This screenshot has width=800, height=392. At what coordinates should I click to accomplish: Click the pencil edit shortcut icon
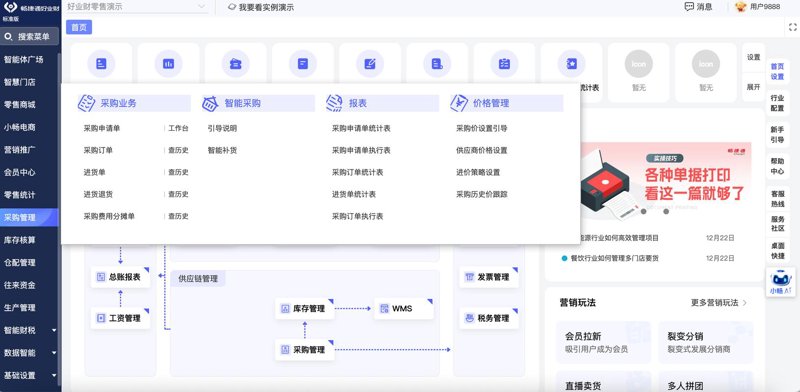[370, 64]
